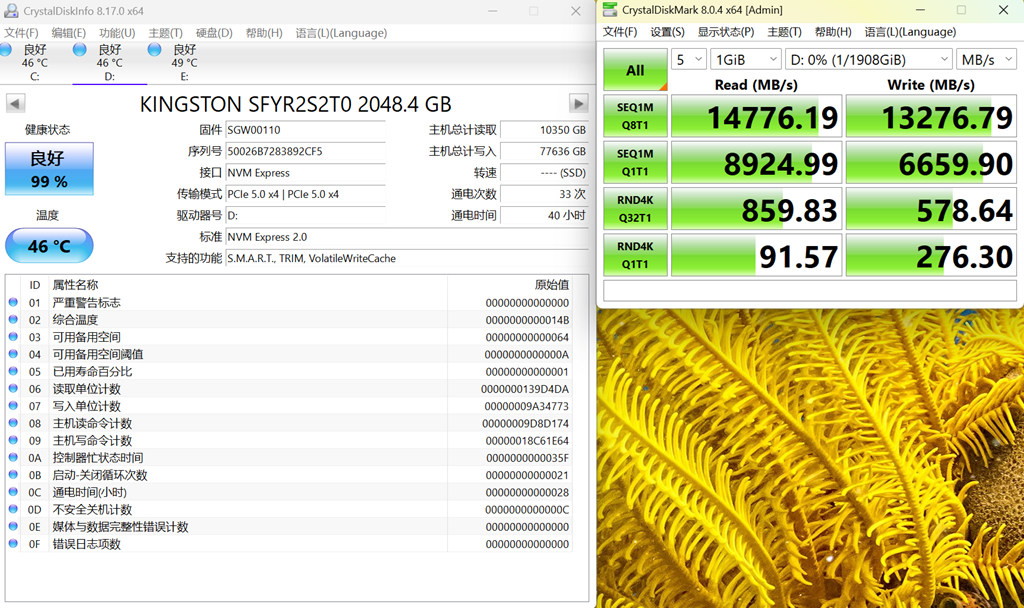The image size is (1024, 608).
Task: Click the NVM Express 2.0 standard field
Action: point(406,237)
